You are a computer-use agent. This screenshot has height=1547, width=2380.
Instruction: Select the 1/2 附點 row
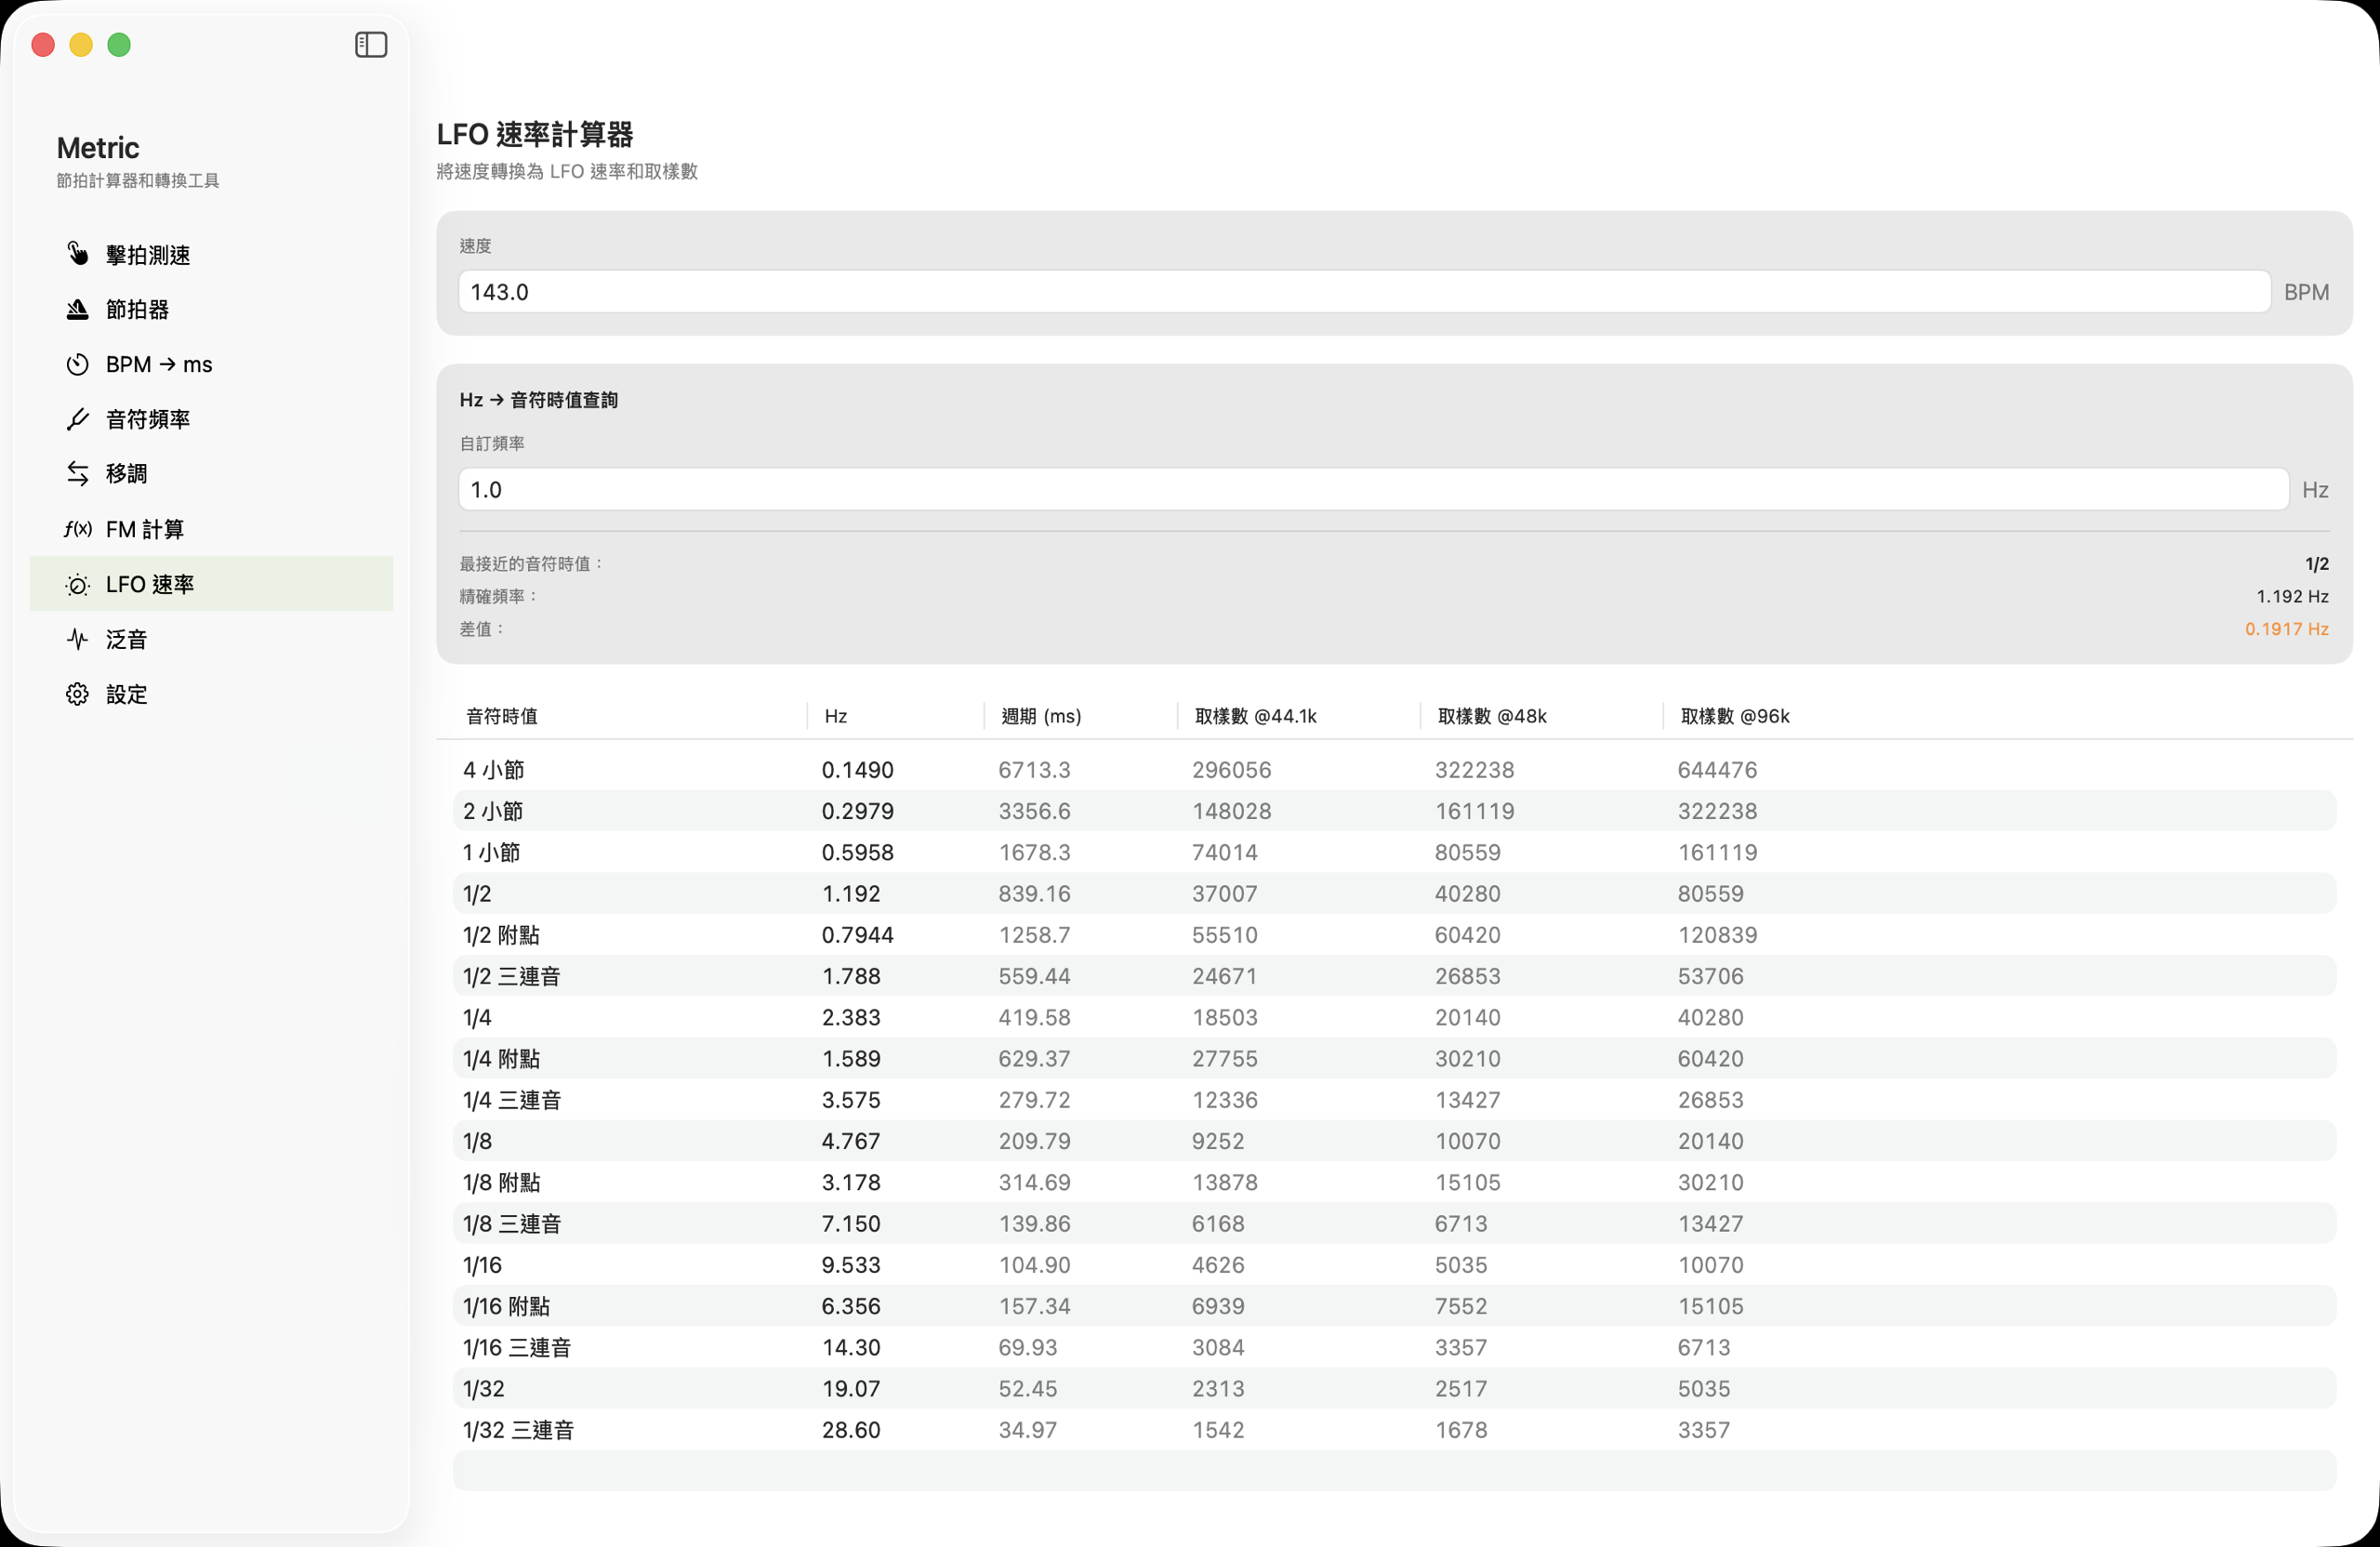point(1394,935)
